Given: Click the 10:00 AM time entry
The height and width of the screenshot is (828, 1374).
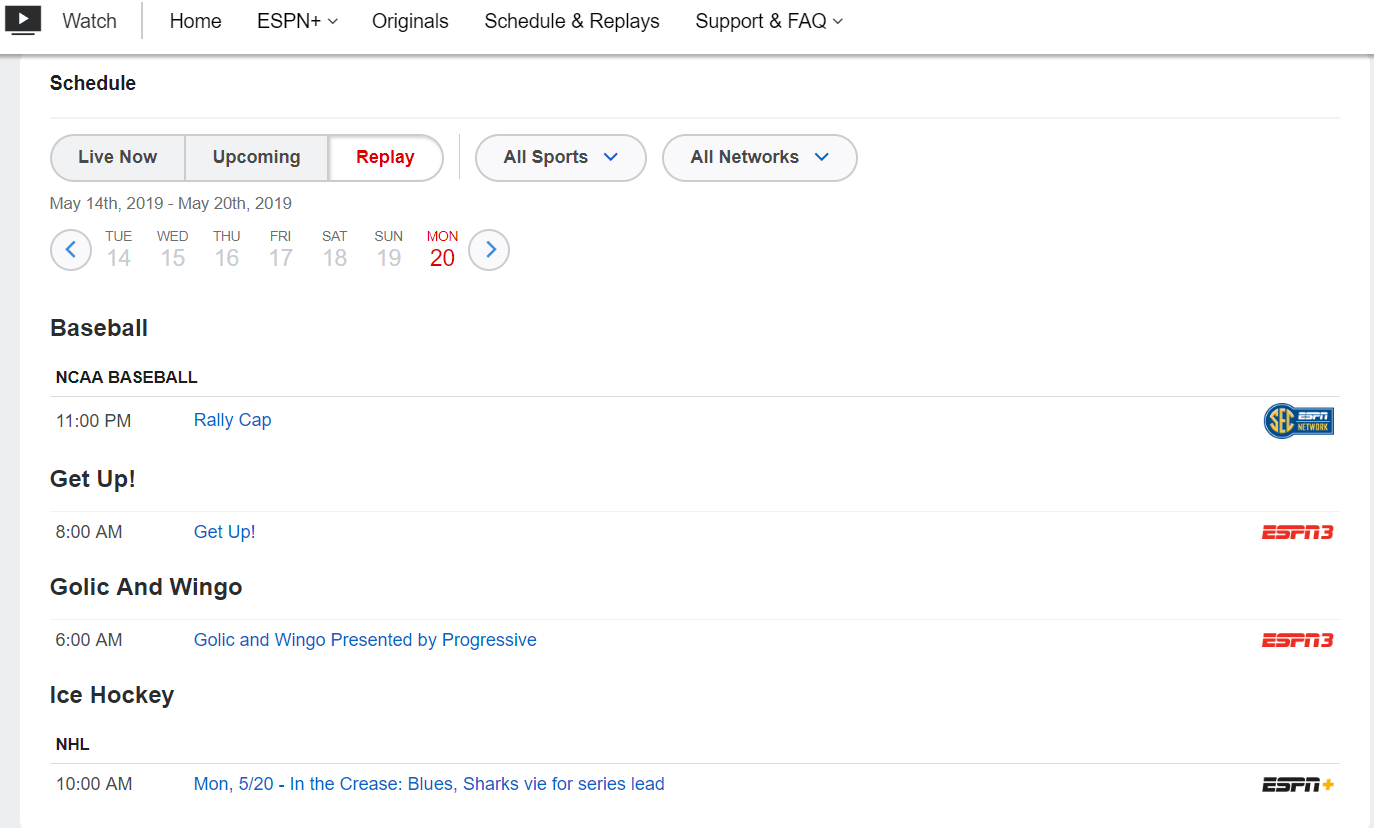Looking at the screenshot, I should point(94,784).
